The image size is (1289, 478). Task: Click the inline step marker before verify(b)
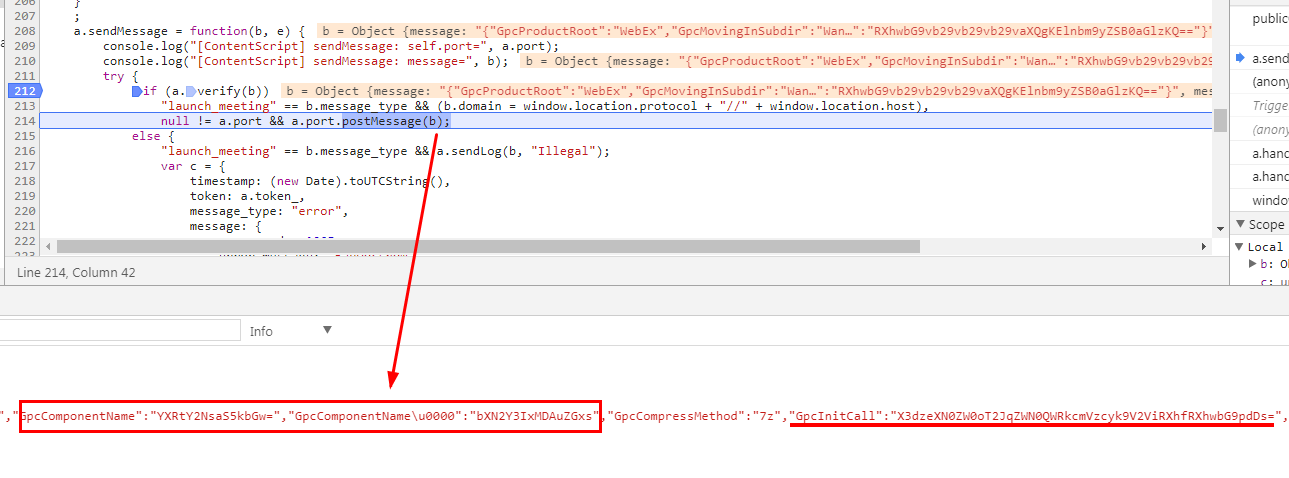[x=192, y=91]
